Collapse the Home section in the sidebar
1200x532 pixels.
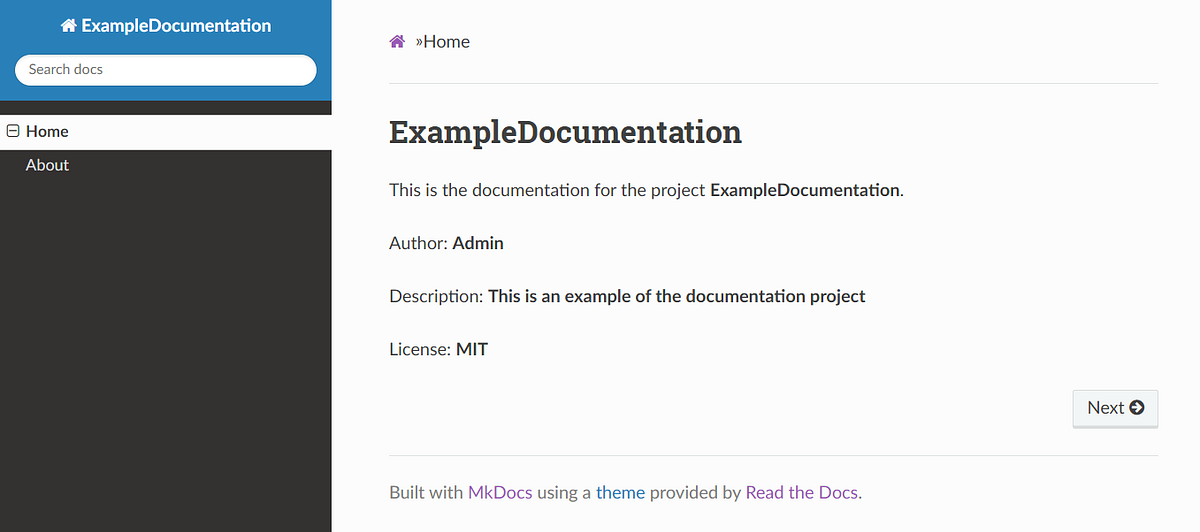13,131
